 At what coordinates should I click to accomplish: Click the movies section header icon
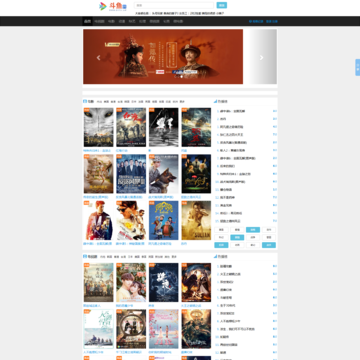point(85,101)
